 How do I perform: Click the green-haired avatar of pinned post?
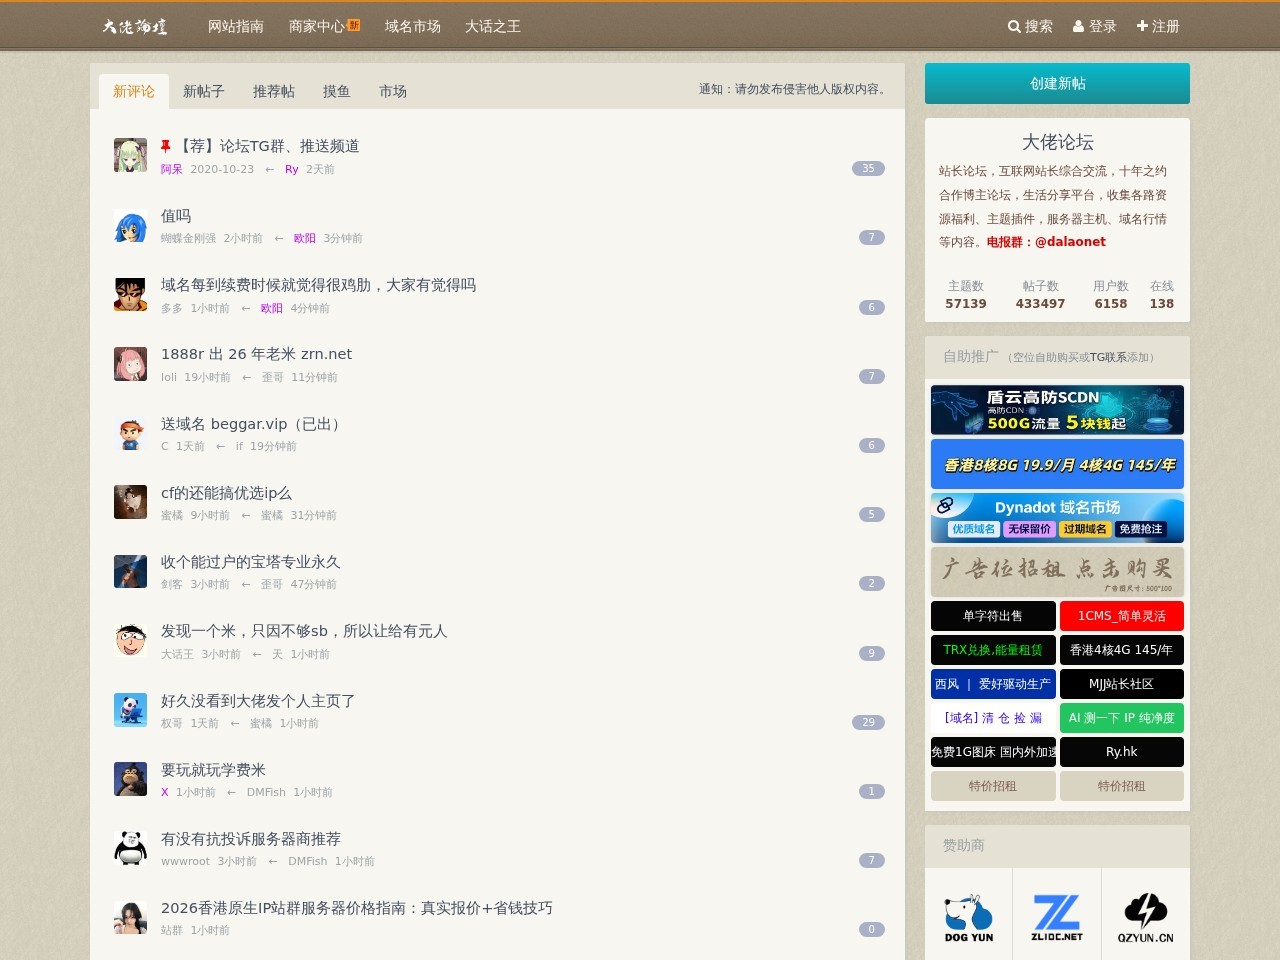[130, 155]
